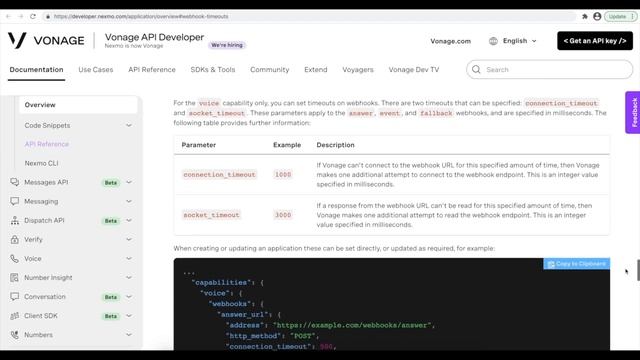Reload the page
This screenshot has width=640, height=360.
point(33,16)
